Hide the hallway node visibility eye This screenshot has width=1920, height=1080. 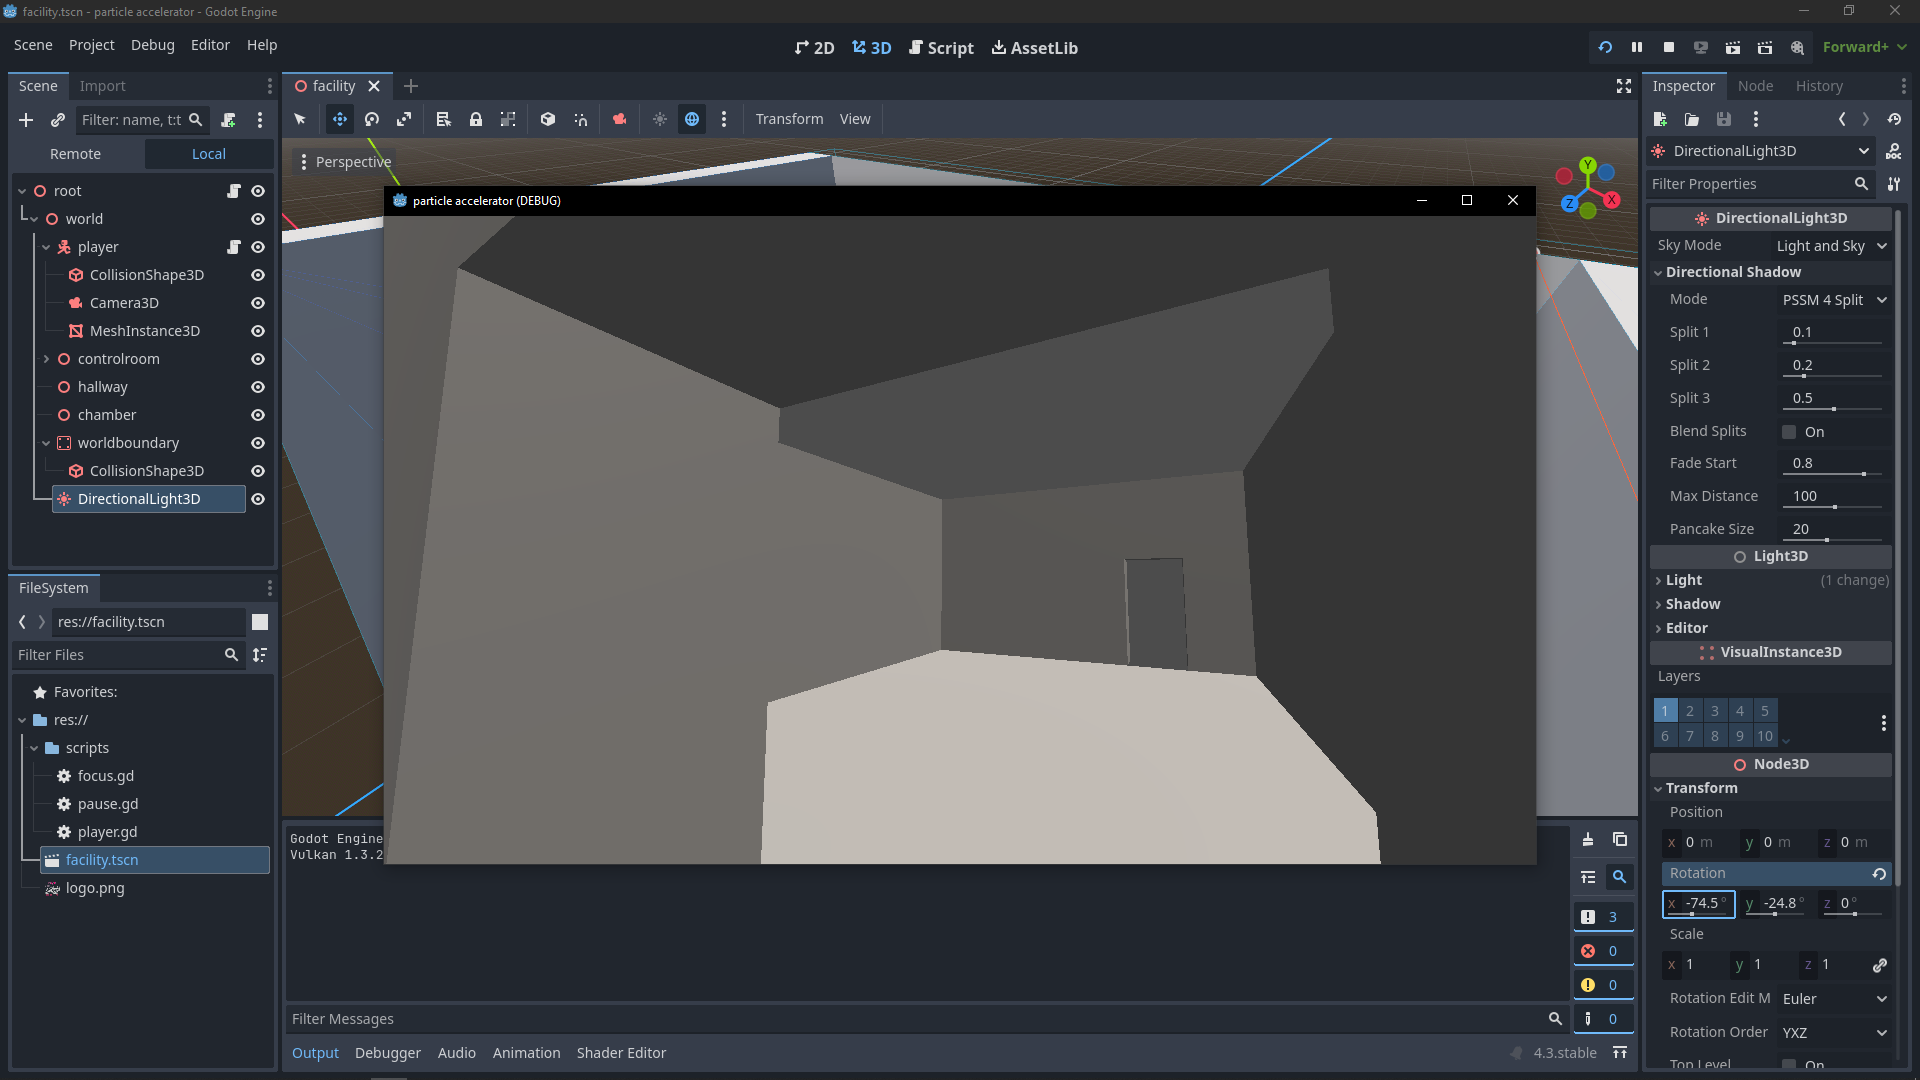pyautogui.click(x=258, y=387)
